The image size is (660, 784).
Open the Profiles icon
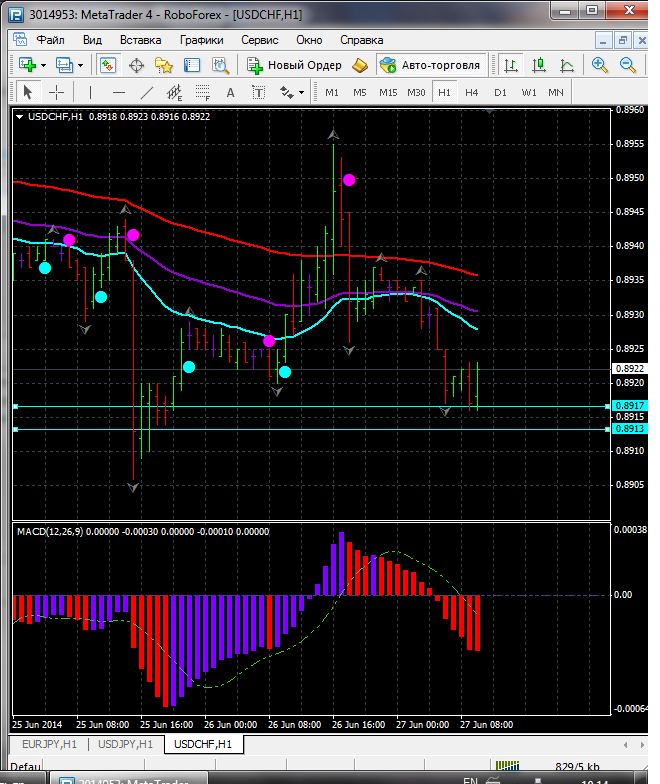point(64,65)
